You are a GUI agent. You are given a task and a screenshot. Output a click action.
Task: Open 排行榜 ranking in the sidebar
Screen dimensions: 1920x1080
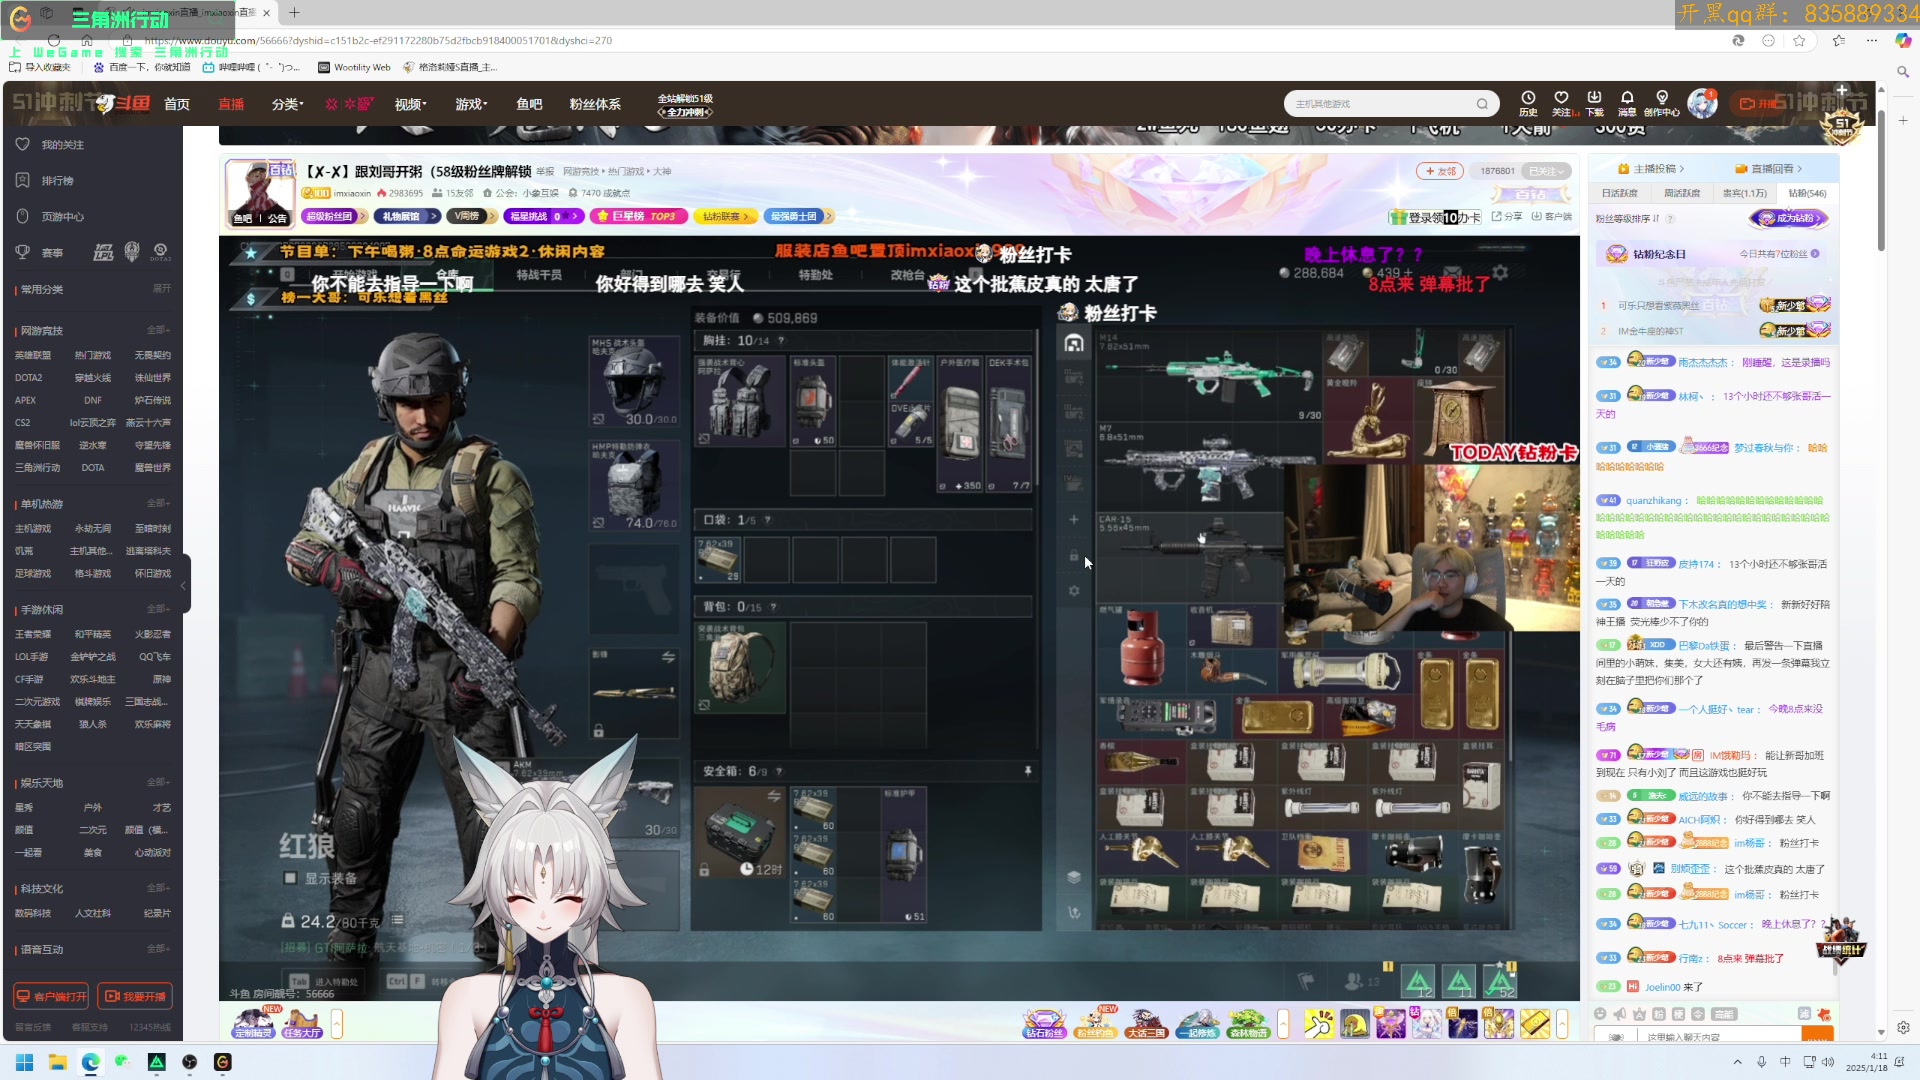point(57,181)
